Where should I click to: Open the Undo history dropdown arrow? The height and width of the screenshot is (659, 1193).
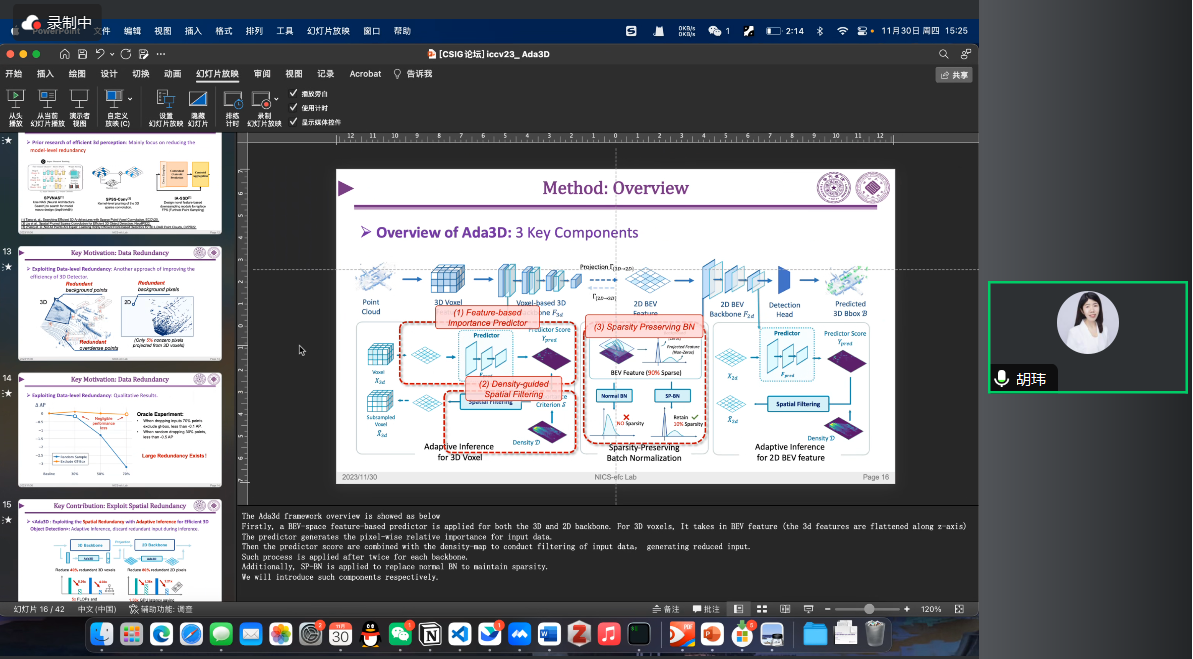pos(112,54)
